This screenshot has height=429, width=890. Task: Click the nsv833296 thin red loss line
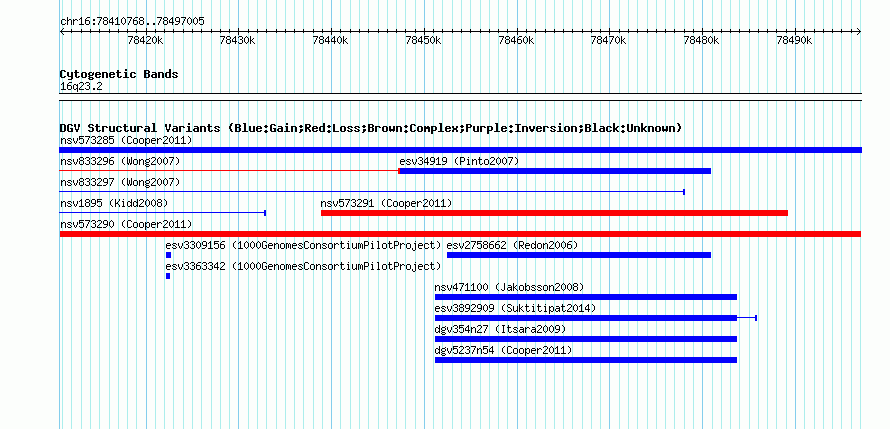point(229,170)
